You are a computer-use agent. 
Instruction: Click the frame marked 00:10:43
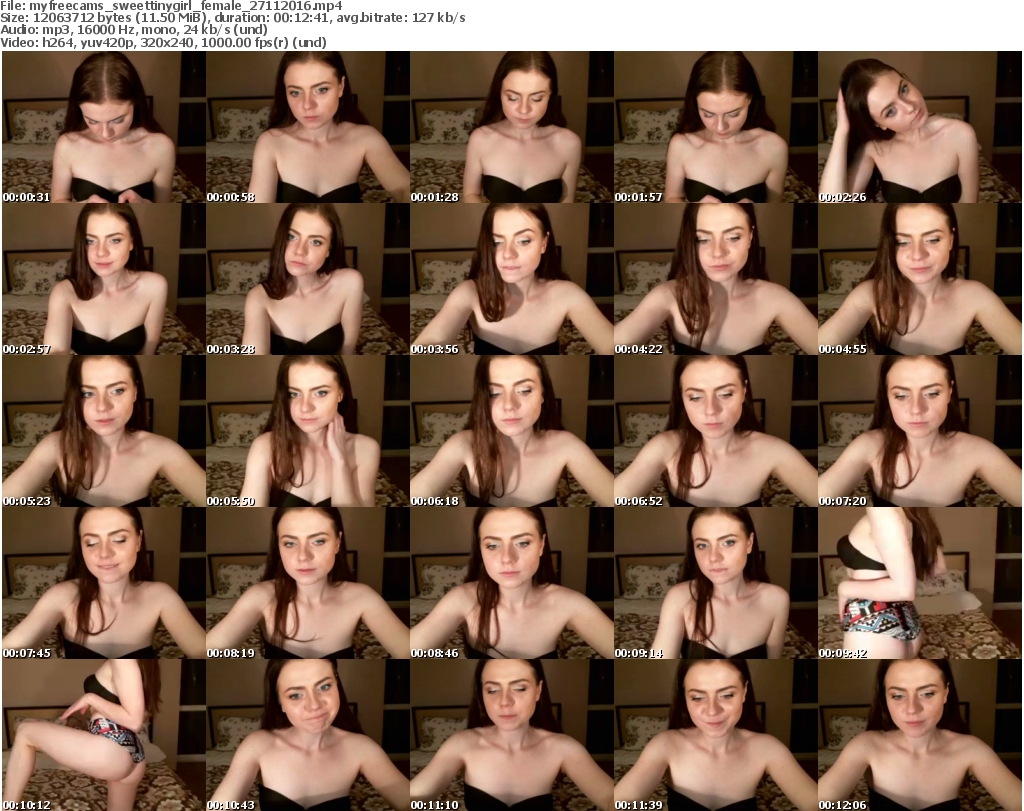[x=307, y=735]
